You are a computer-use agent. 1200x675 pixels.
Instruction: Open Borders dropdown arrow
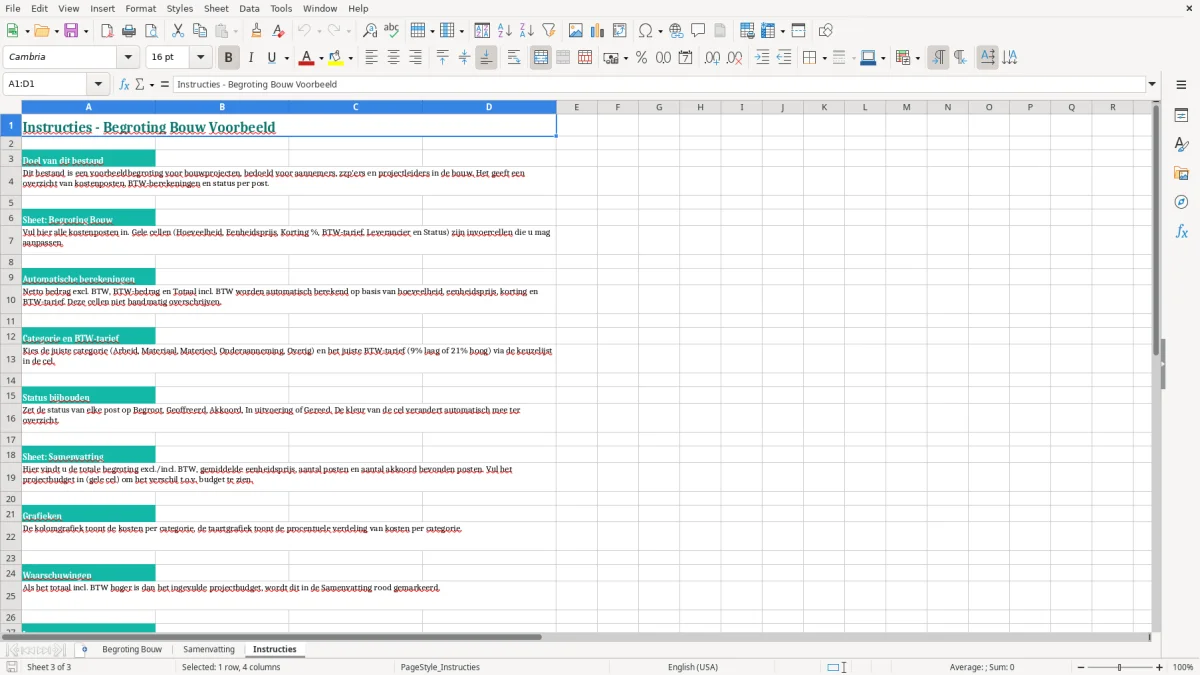(824, 58)
